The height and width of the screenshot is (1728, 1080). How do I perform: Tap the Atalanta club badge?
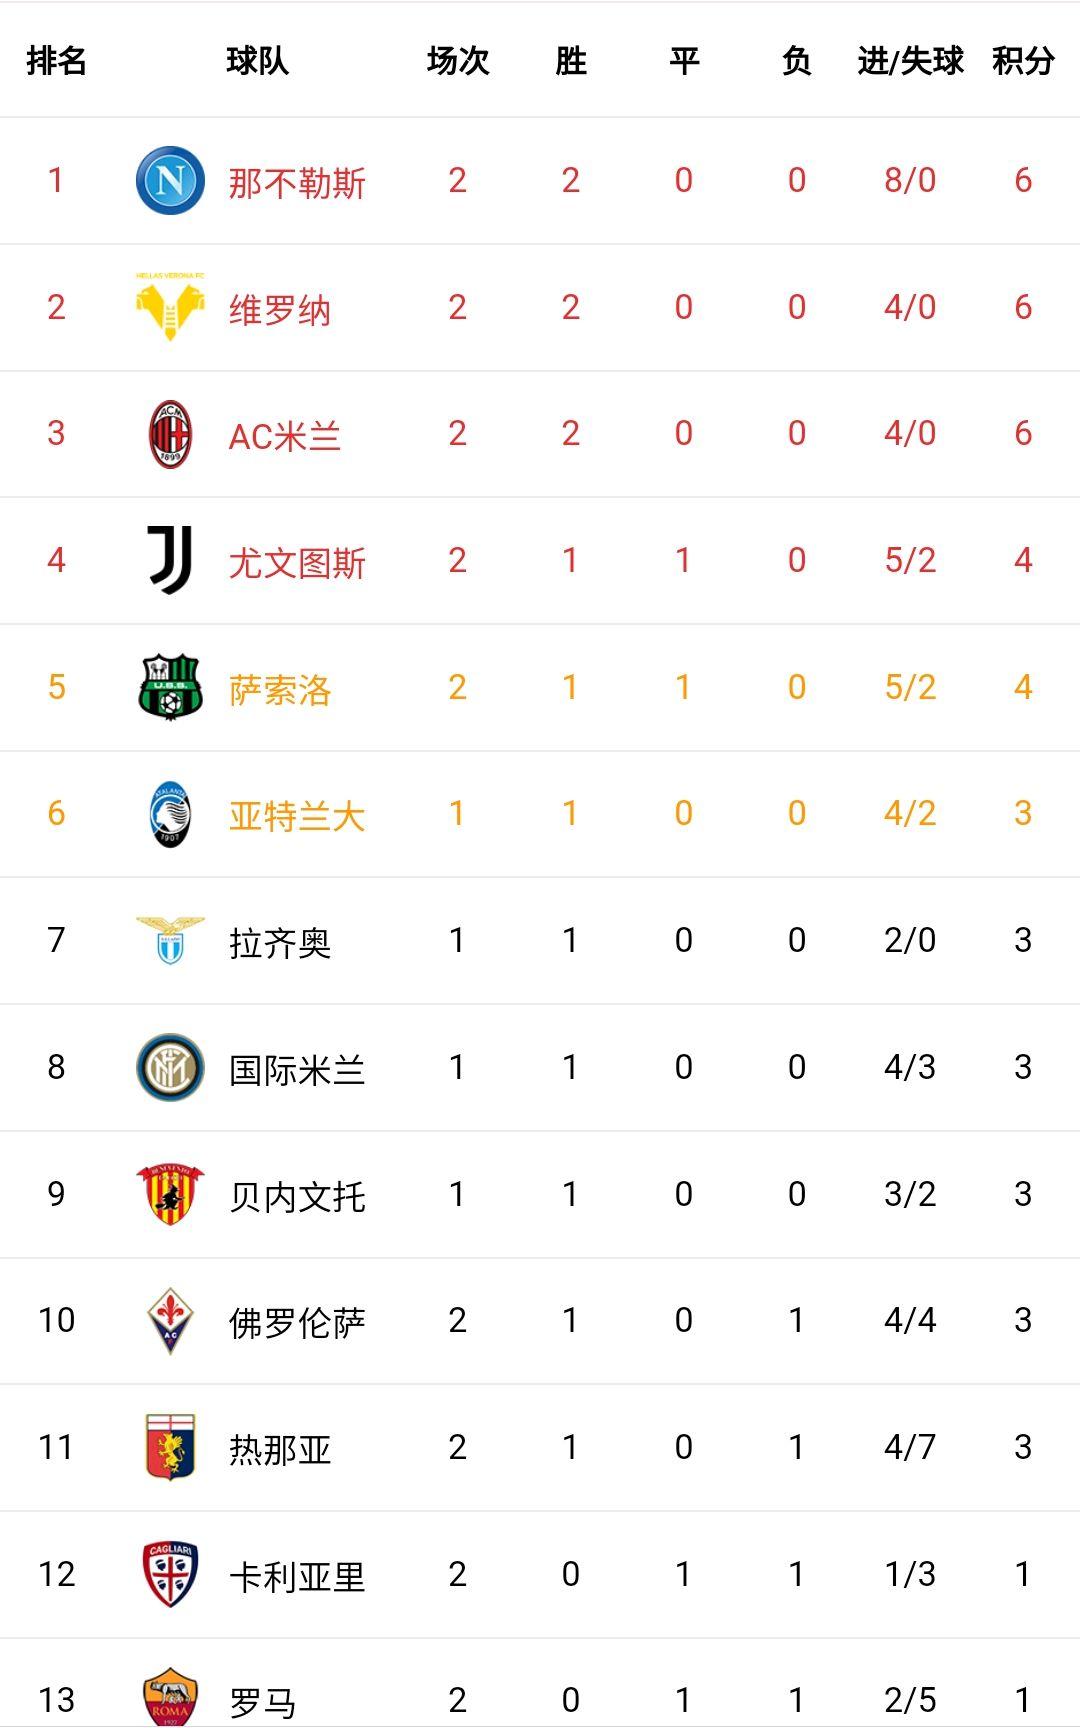(170, 814)
